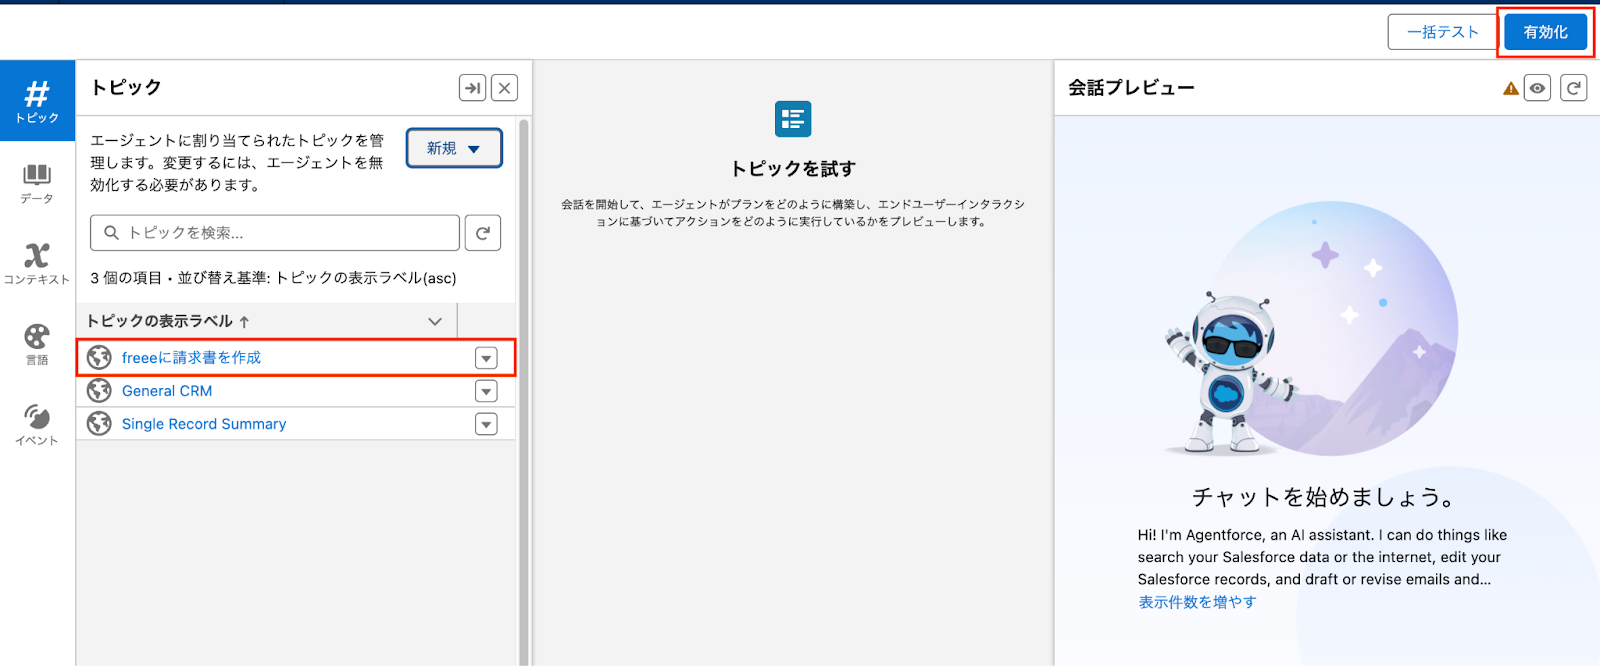The width and height of the screenshot is (1600, 666).
Task: Open row actions for freeeに請求書を作成
Action: 486,358
